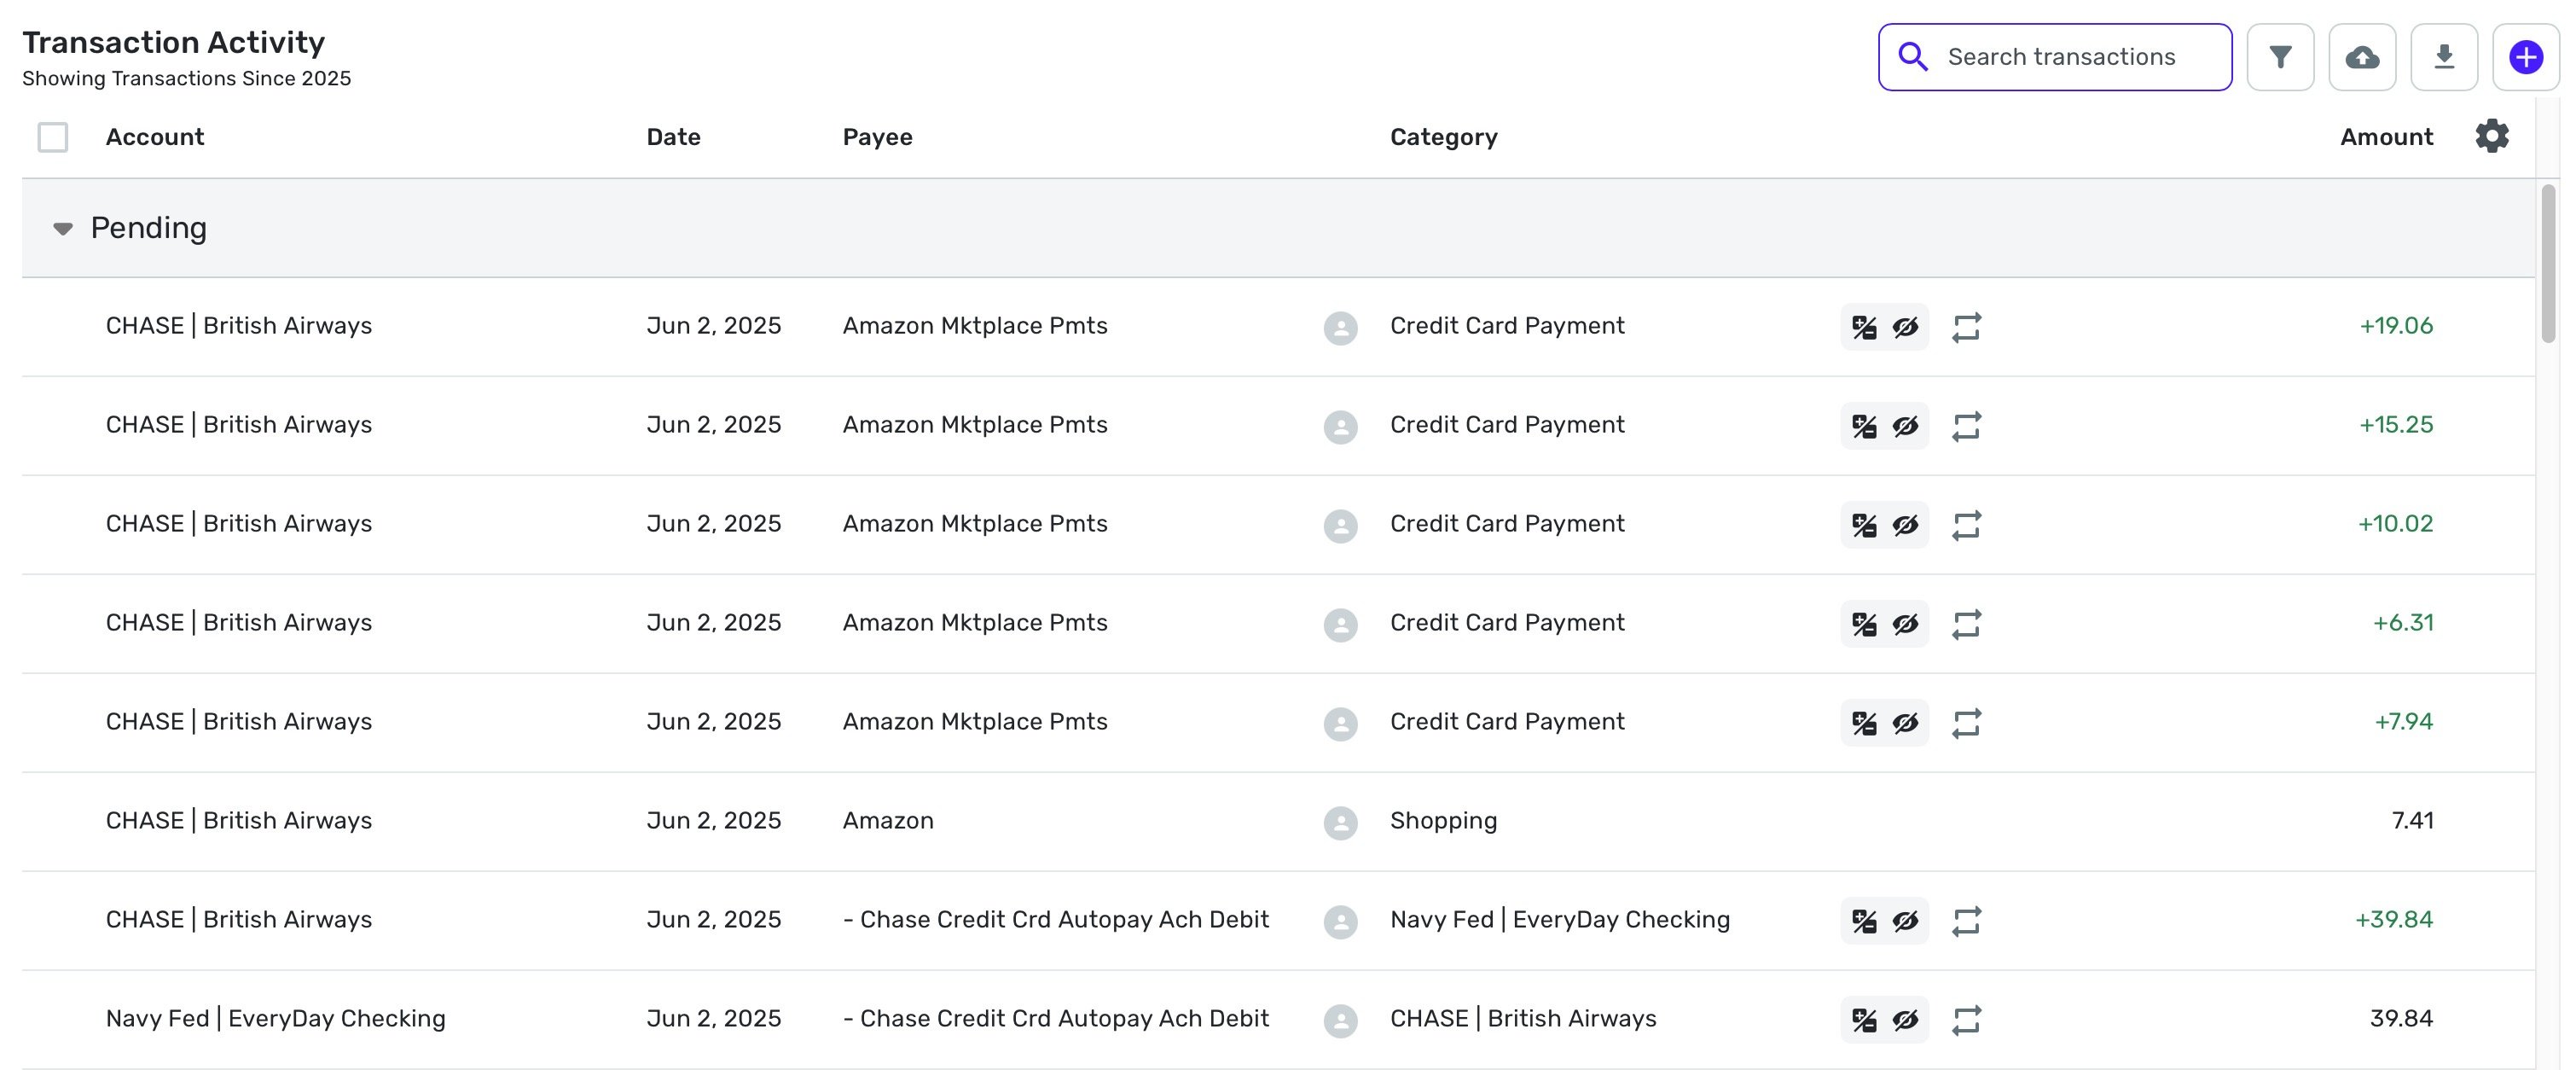The image size is (2576, 1070).
Task: Click the excluded-from-budget icon on +7.94 row
Action: coord(1864,723)
